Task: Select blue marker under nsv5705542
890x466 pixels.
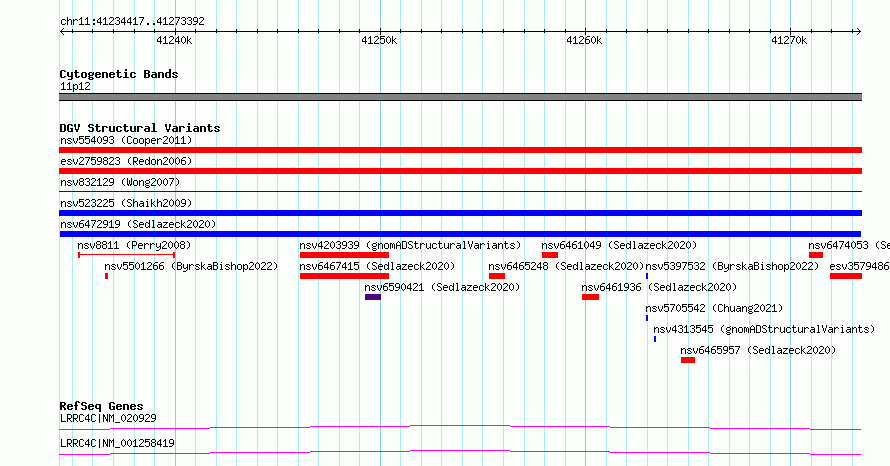Action: click(x=646, y=318)
